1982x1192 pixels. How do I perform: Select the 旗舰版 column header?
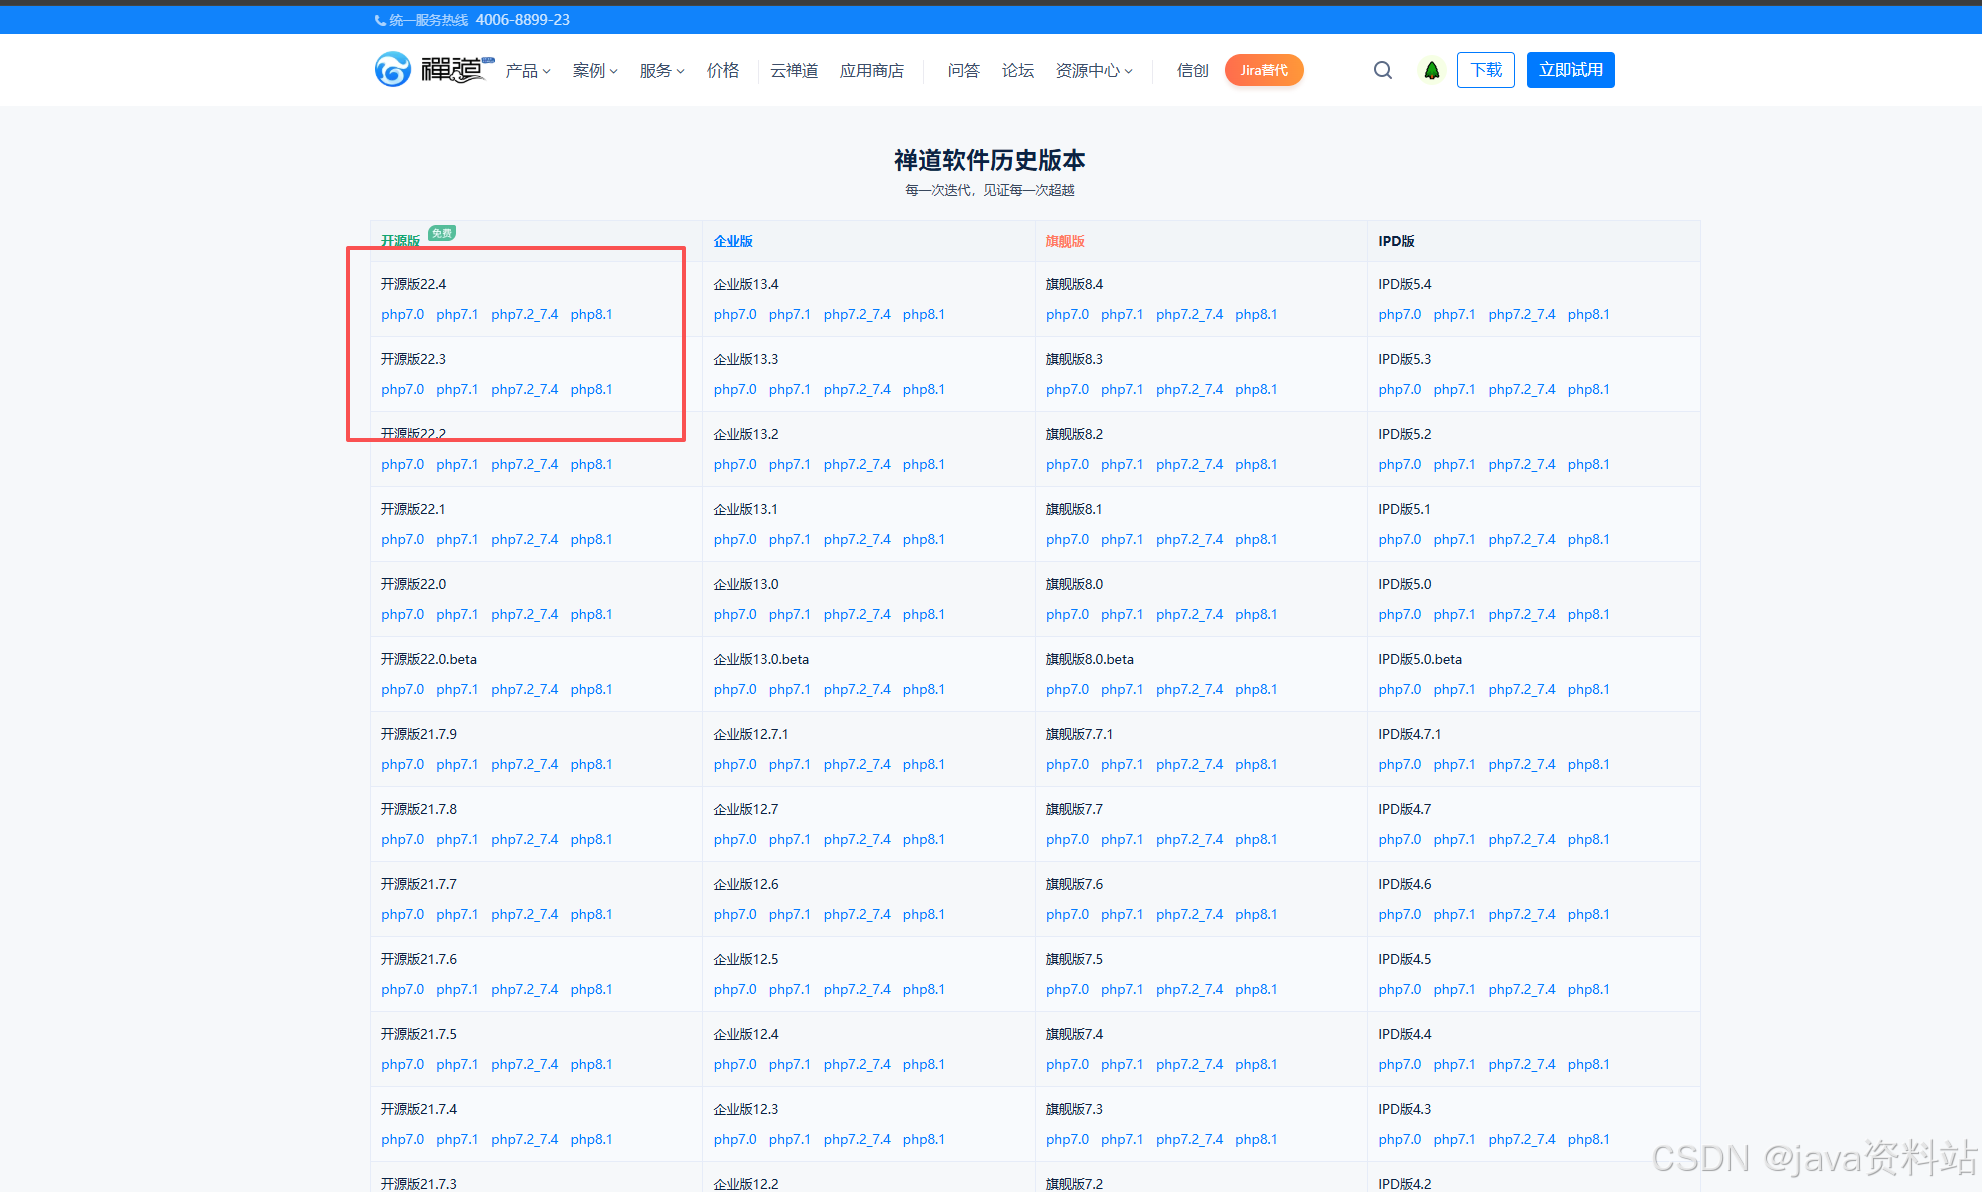pyautogui.click(x=1065, y=241)
